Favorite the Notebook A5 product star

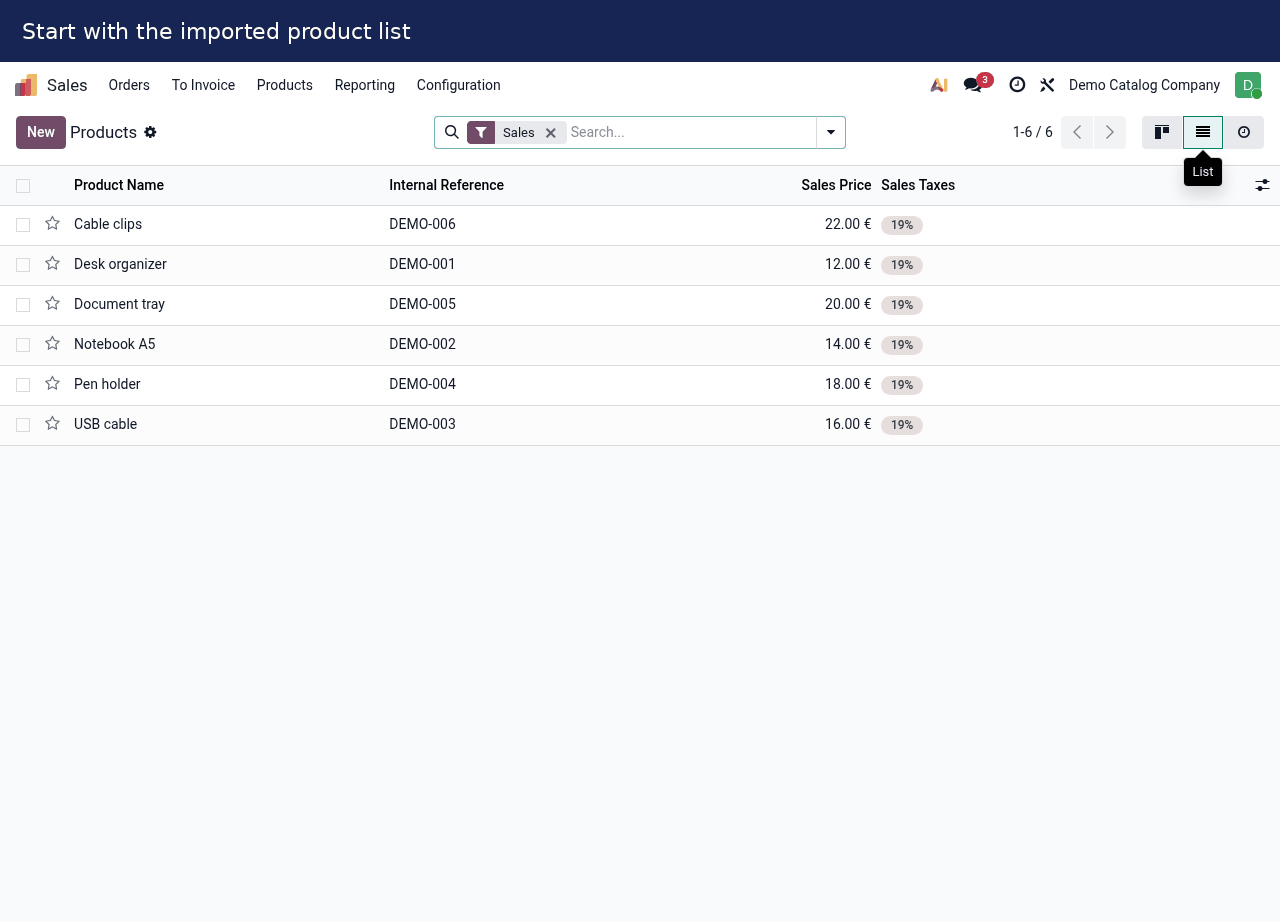(x=52, y=344)
